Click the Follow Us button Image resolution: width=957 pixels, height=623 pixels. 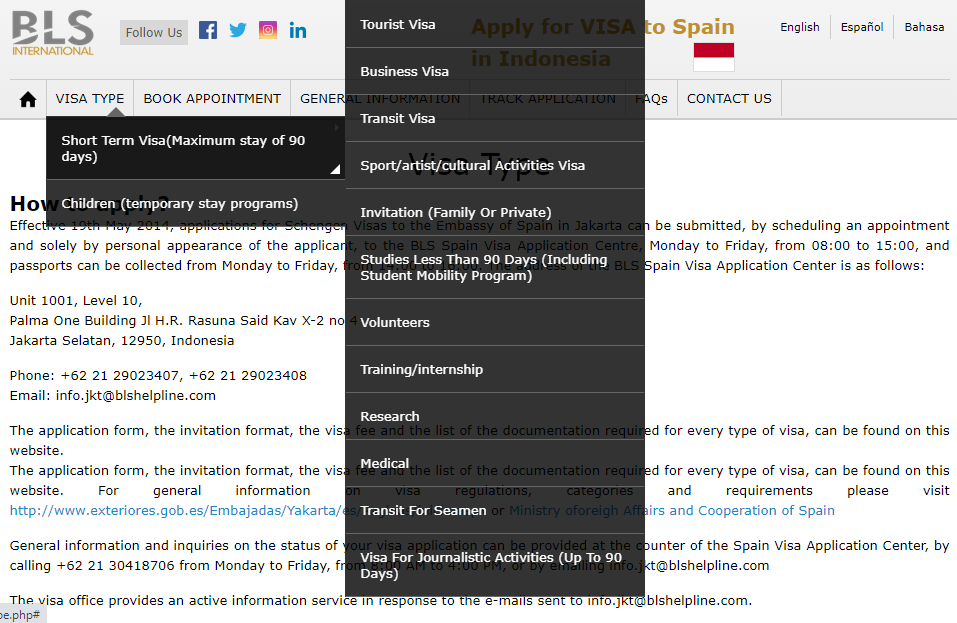tap(154, 32)
